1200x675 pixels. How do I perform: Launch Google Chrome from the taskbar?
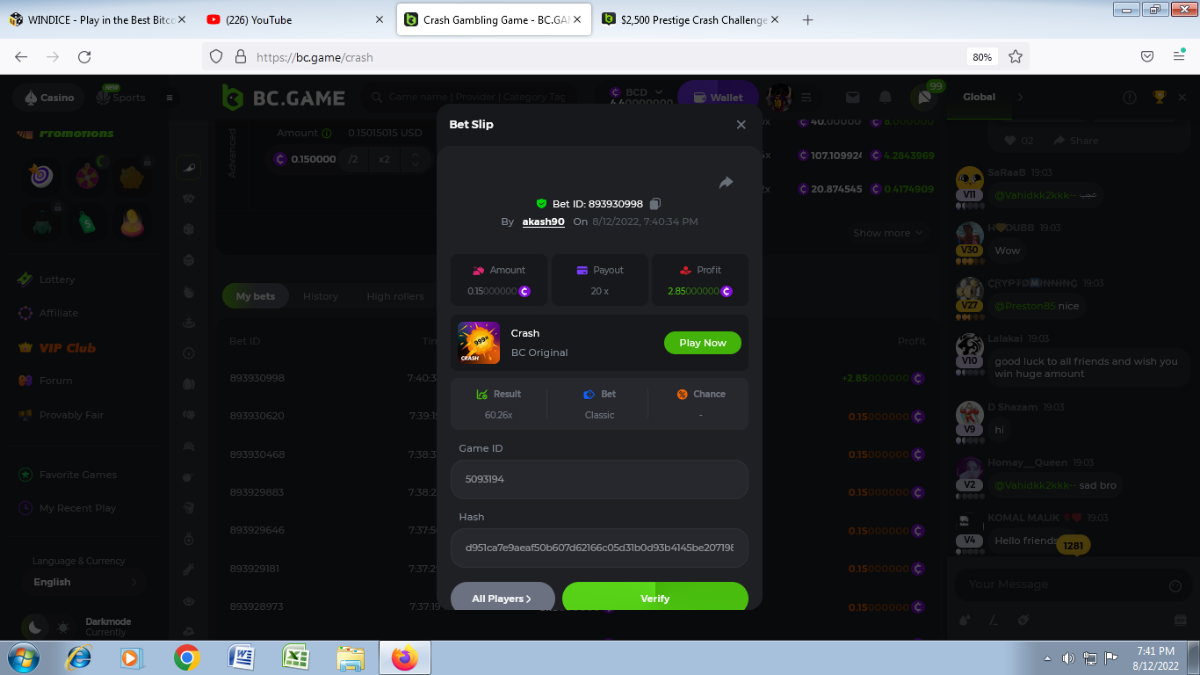(x=186, y=657)
